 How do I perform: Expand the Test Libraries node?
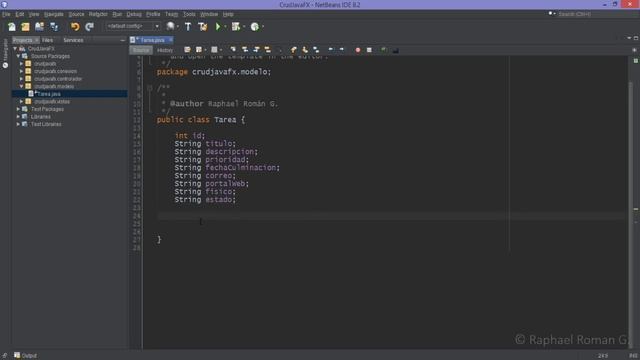click(x=18, y=124)
